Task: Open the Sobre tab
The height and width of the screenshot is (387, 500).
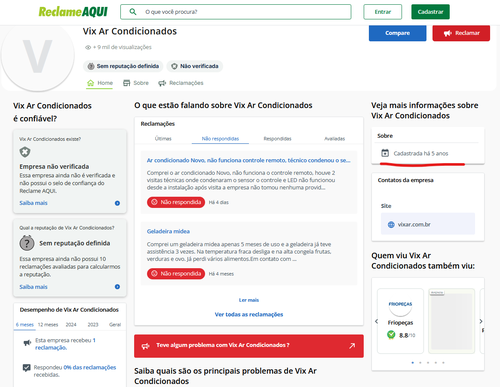Action: pos(136,83)
